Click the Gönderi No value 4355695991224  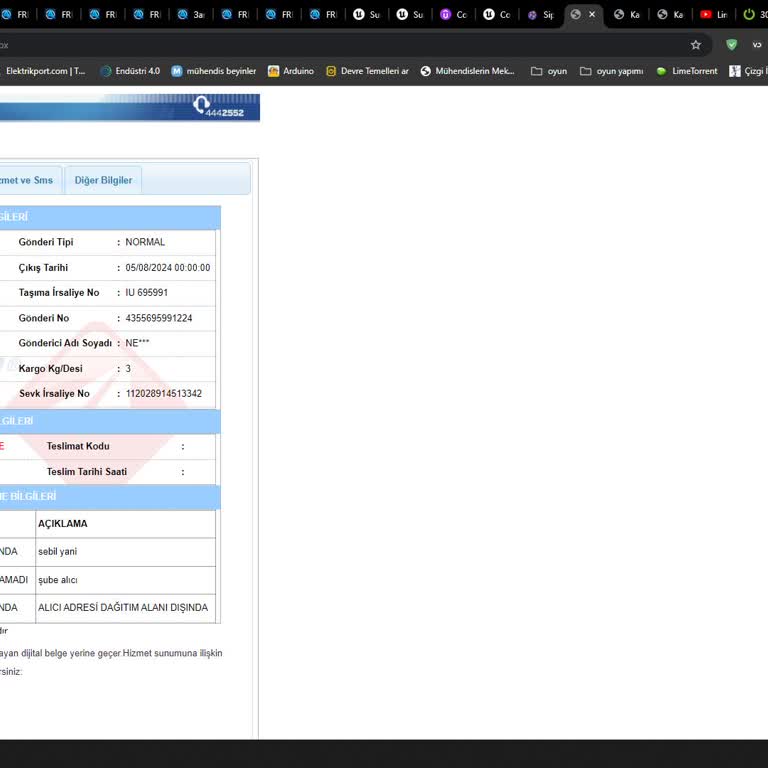click(x=159, y=318)
